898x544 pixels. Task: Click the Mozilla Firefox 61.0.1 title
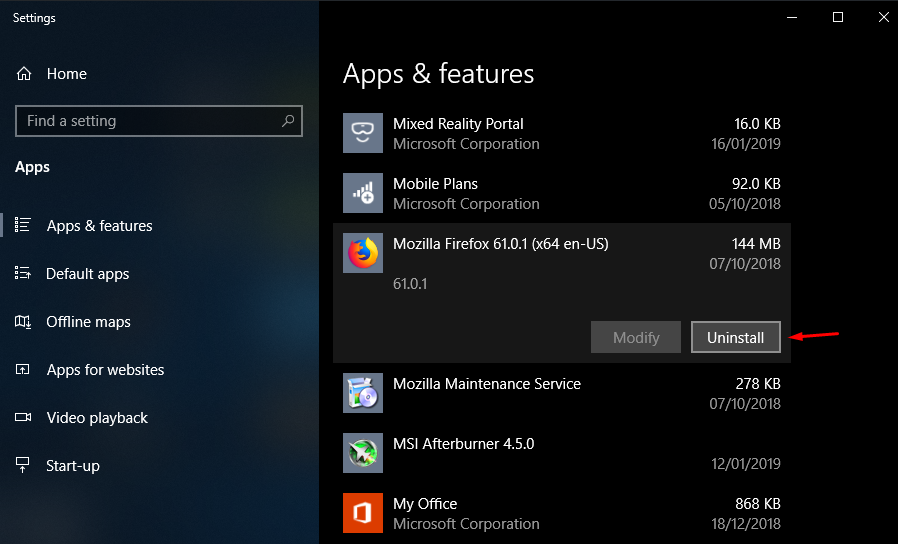click(x=501, y=244)
